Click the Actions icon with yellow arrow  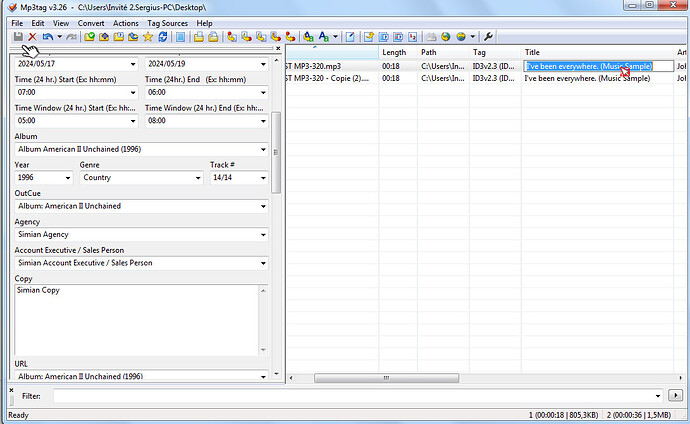(308, 37)
